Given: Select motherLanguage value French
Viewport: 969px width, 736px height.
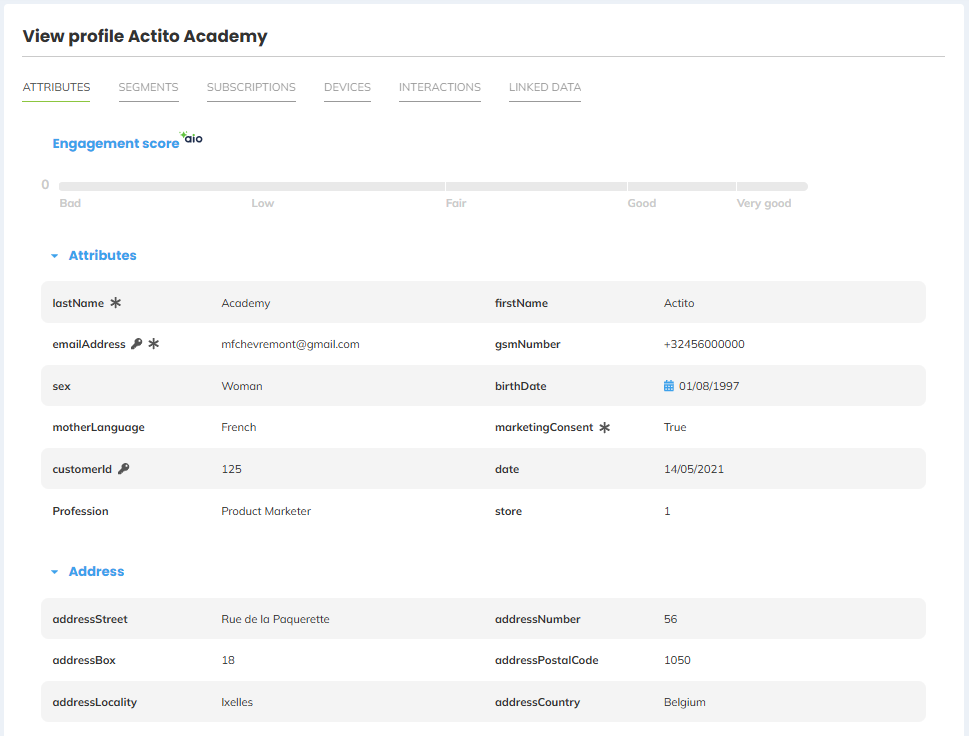Looking at the screenshot, I should click(239, 427).
